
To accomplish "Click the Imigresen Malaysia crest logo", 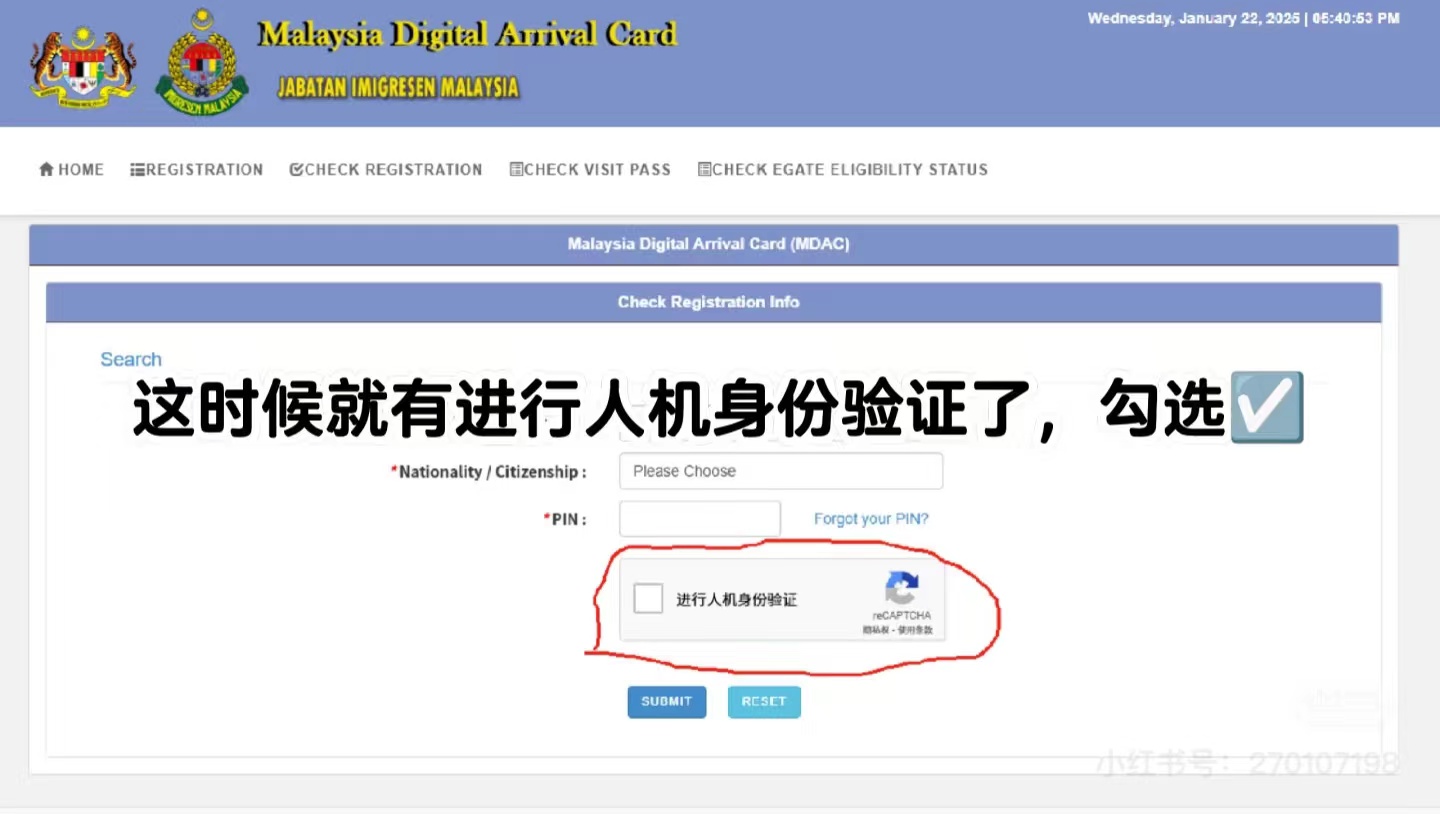I will (x=202, y=63).
